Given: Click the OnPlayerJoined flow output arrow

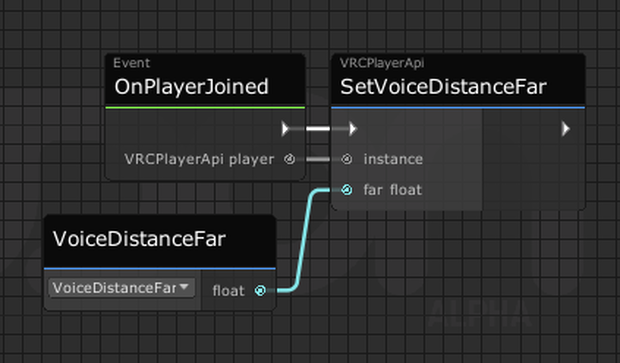Looking at the screenshot, I should click(285, 129).
